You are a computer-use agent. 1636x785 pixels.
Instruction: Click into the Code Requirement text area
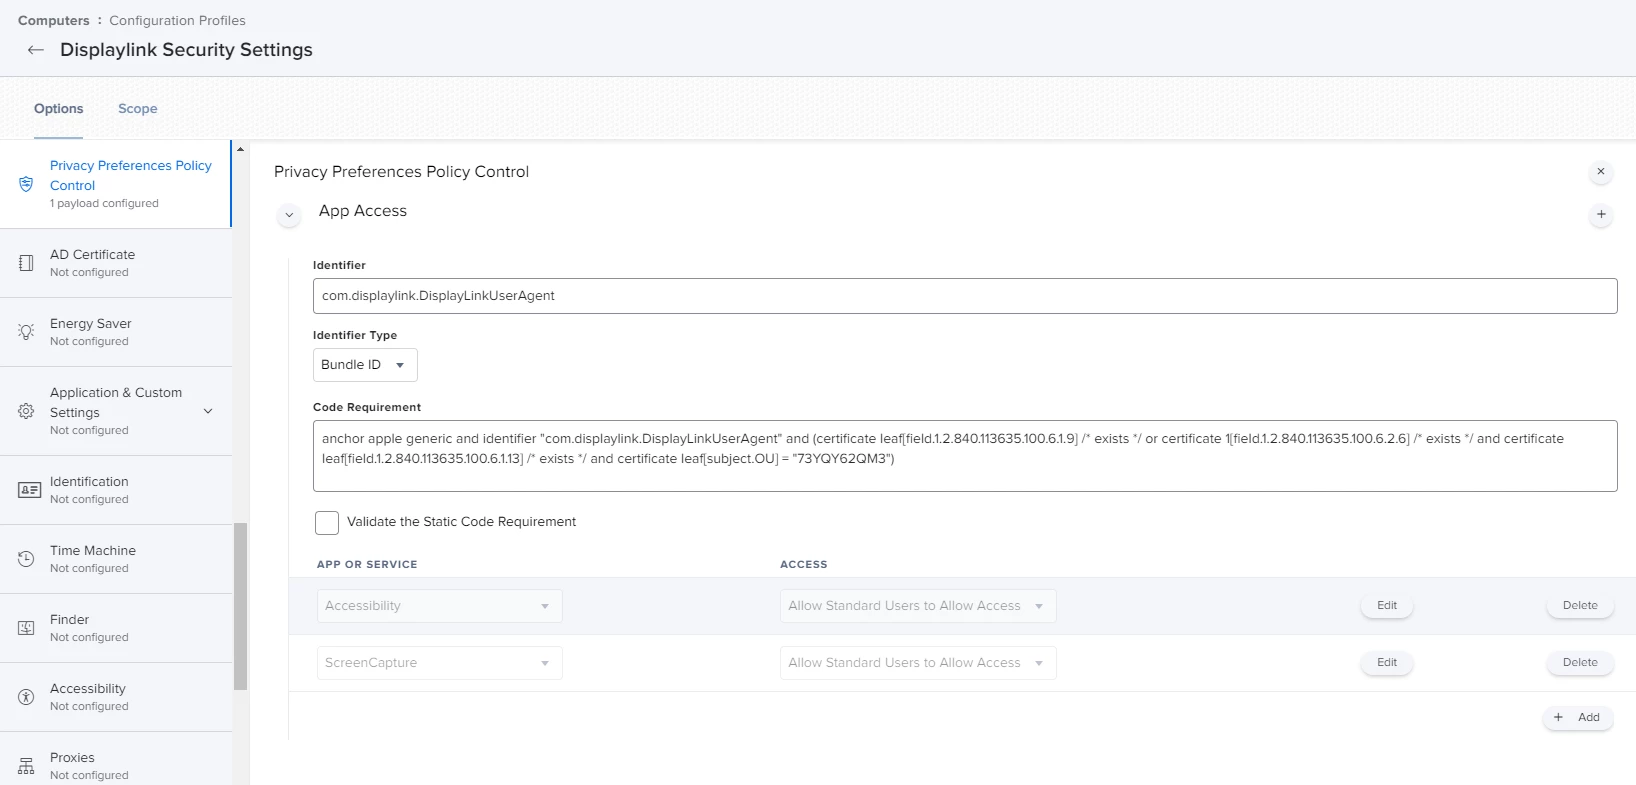pos(965,456)
